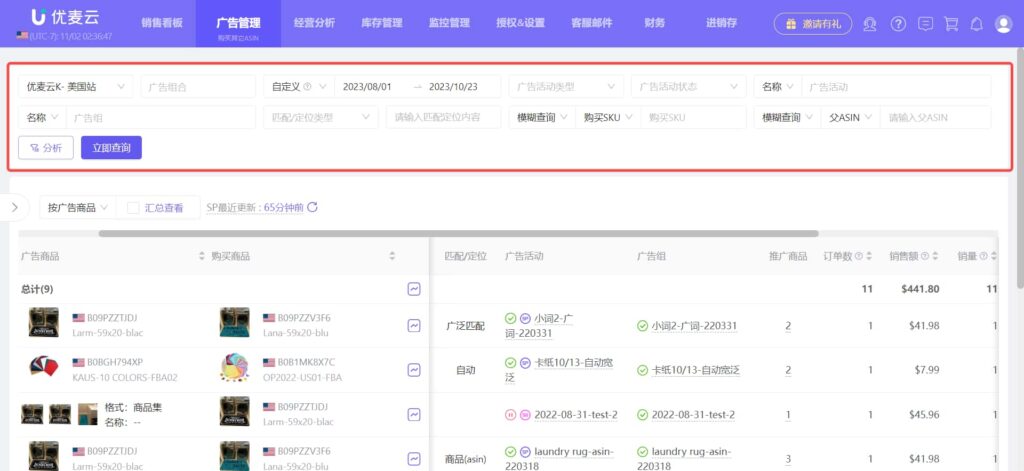Screen dimensions: 1024x471
Task: Click the 立即查询 button
Action: pos(111,148)
